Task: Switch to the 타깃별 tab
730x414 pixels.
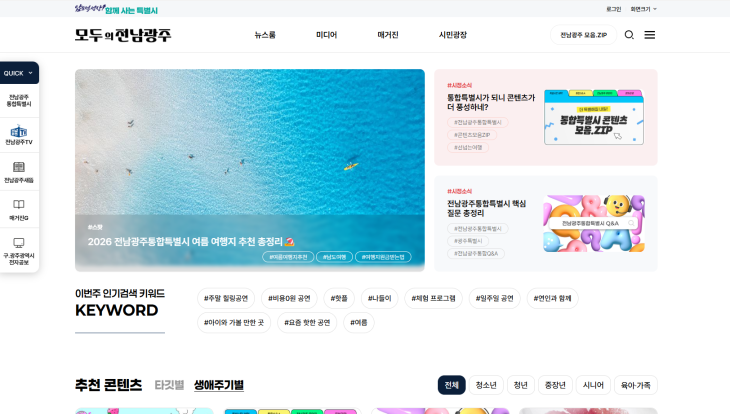Action: click(169, 385)
